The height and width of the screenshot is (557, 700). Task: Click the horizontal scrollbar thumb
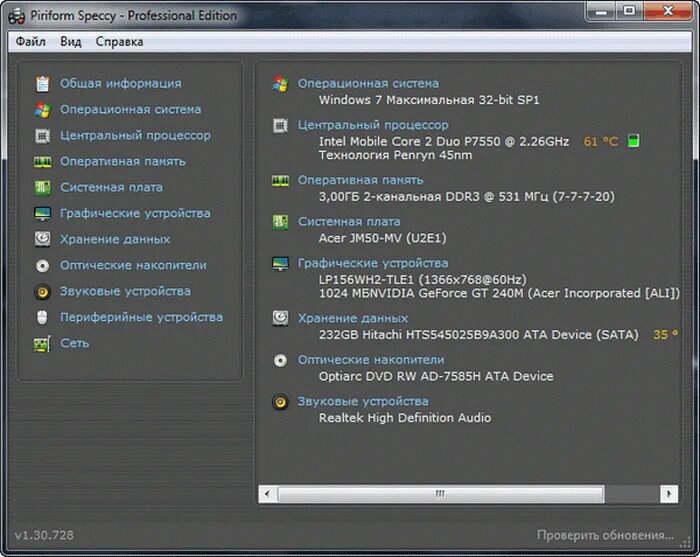[440, 494]
